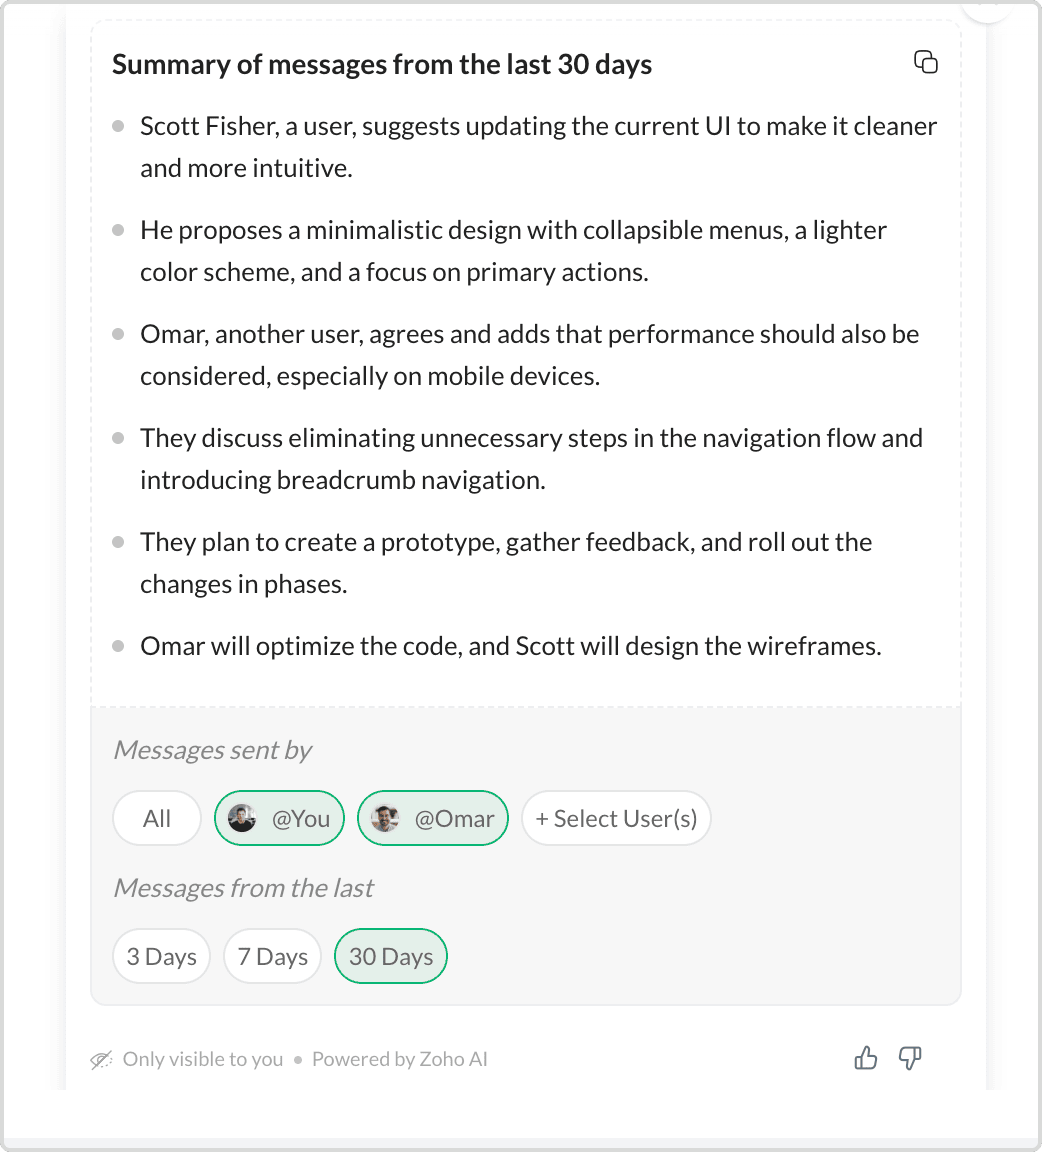Toggle the @You sender filter label

(301, 819)
